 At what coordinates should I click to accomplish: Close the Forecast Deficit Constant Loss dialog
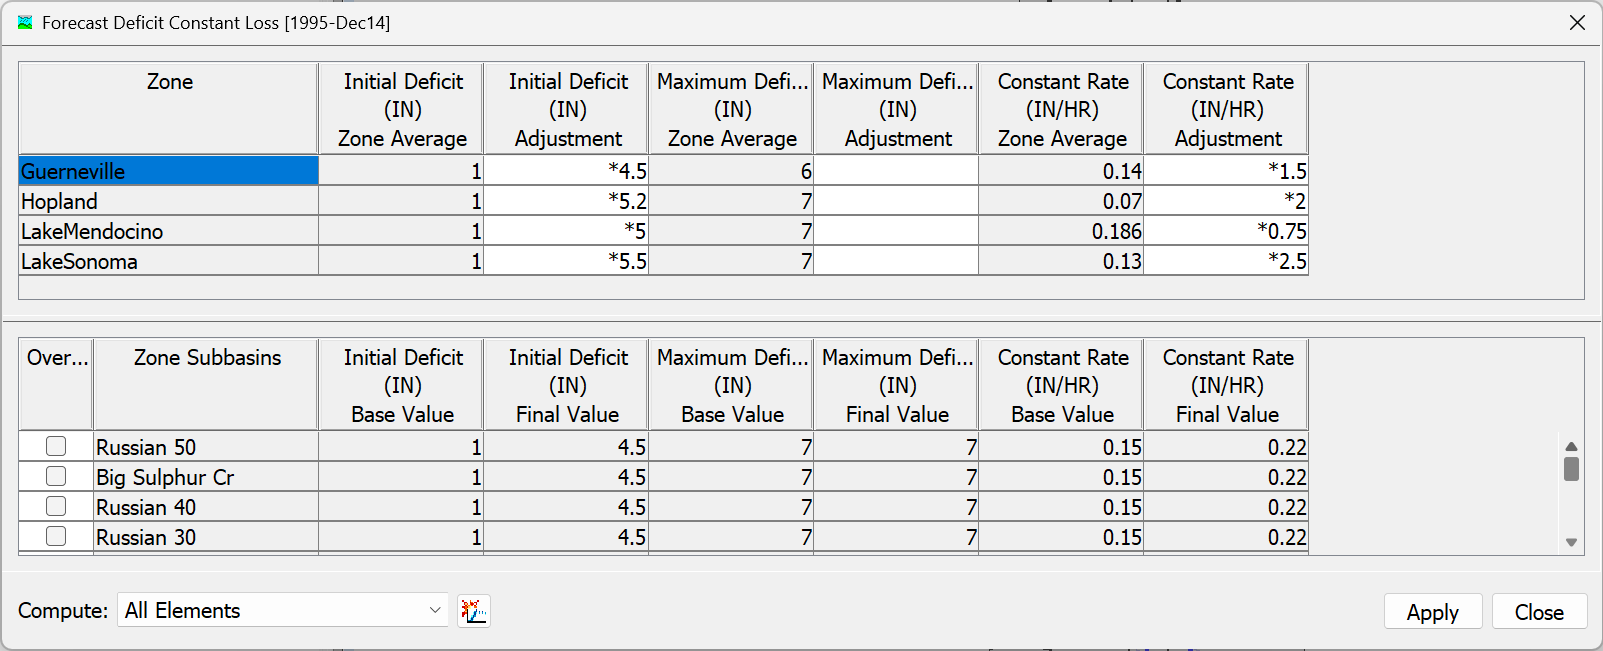pyautogui.click(x=1577, y=22)
